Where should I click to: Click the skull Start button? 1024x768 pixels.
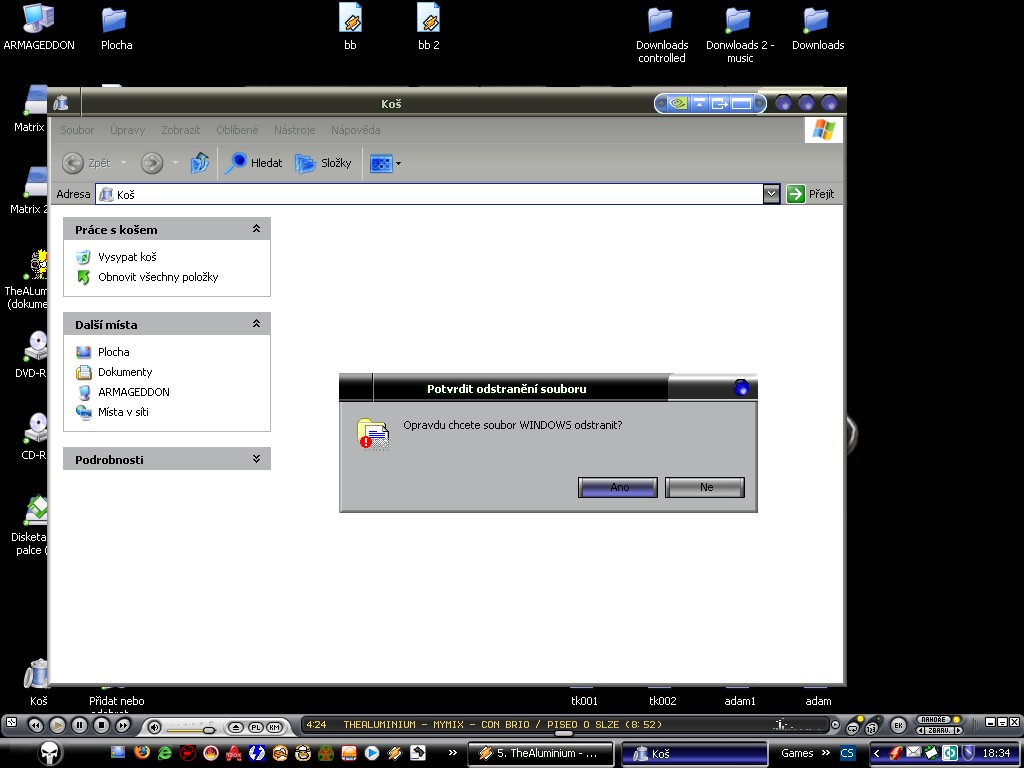50,753
